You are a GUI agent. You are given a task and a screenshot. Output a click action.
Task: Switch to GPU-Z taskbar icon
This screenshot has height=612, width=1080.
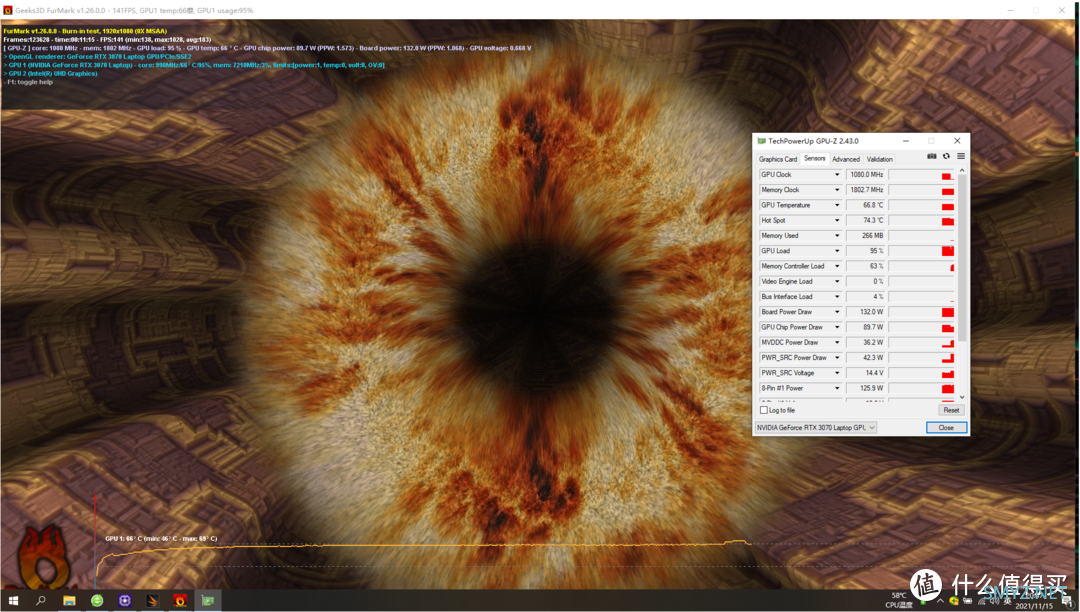click(207, 600)
